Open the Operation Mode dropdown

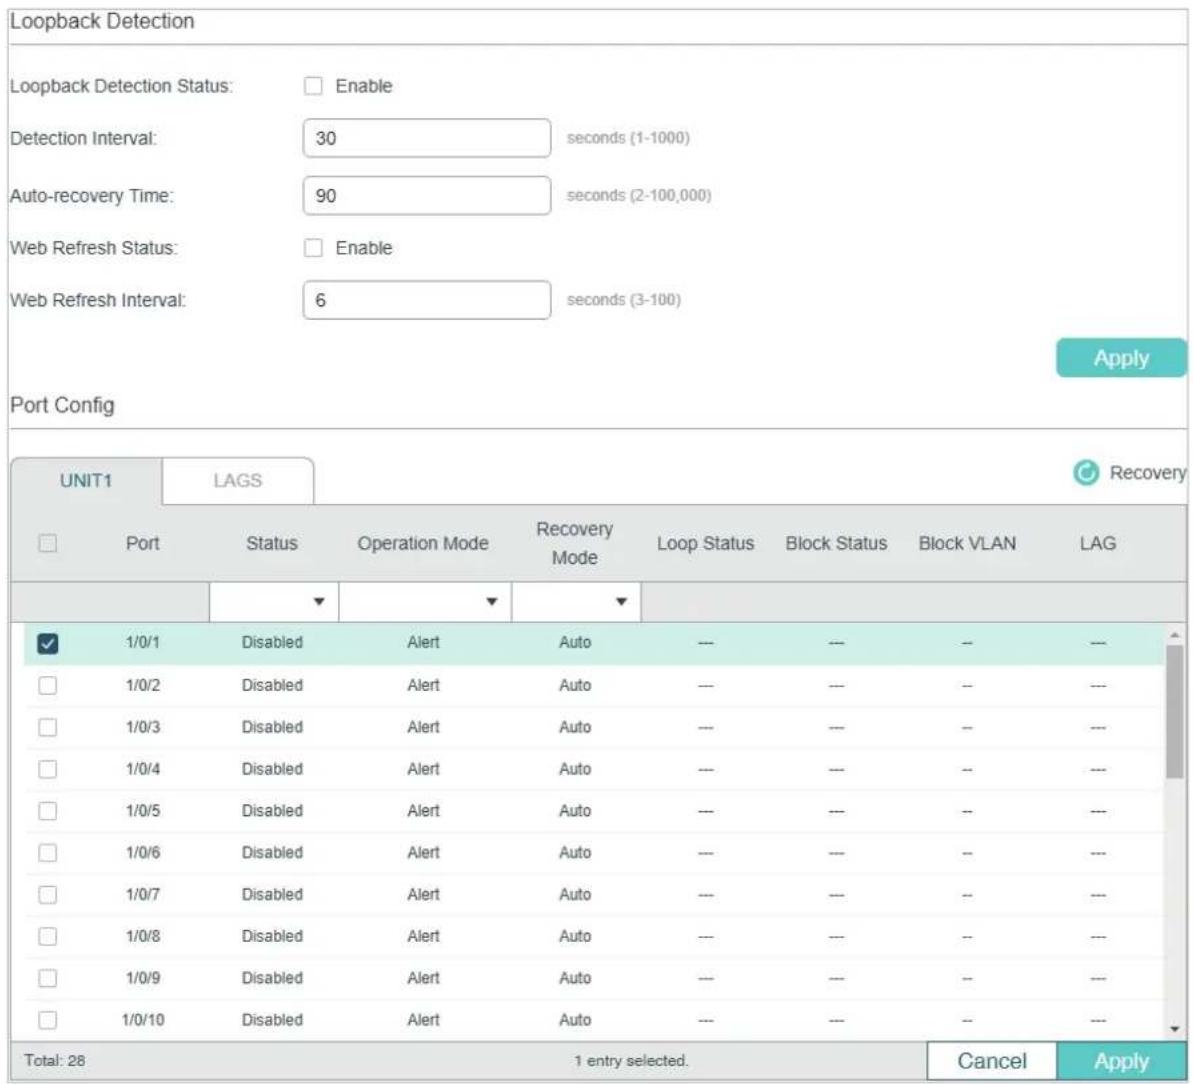pos(425,602)
